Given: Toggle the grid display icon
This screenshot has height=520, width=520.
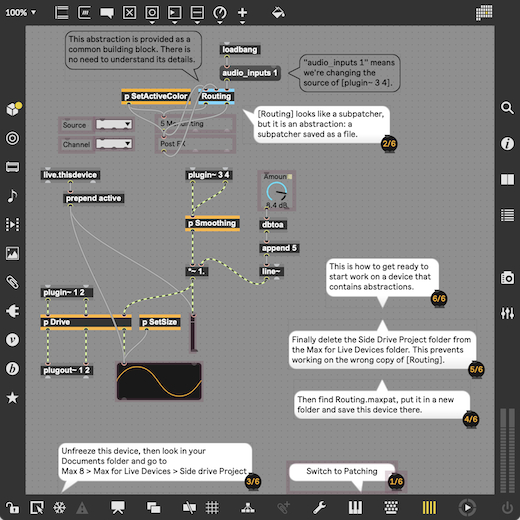Looking at the screenshot, I should pyautogui.click(x=212, y=508).
